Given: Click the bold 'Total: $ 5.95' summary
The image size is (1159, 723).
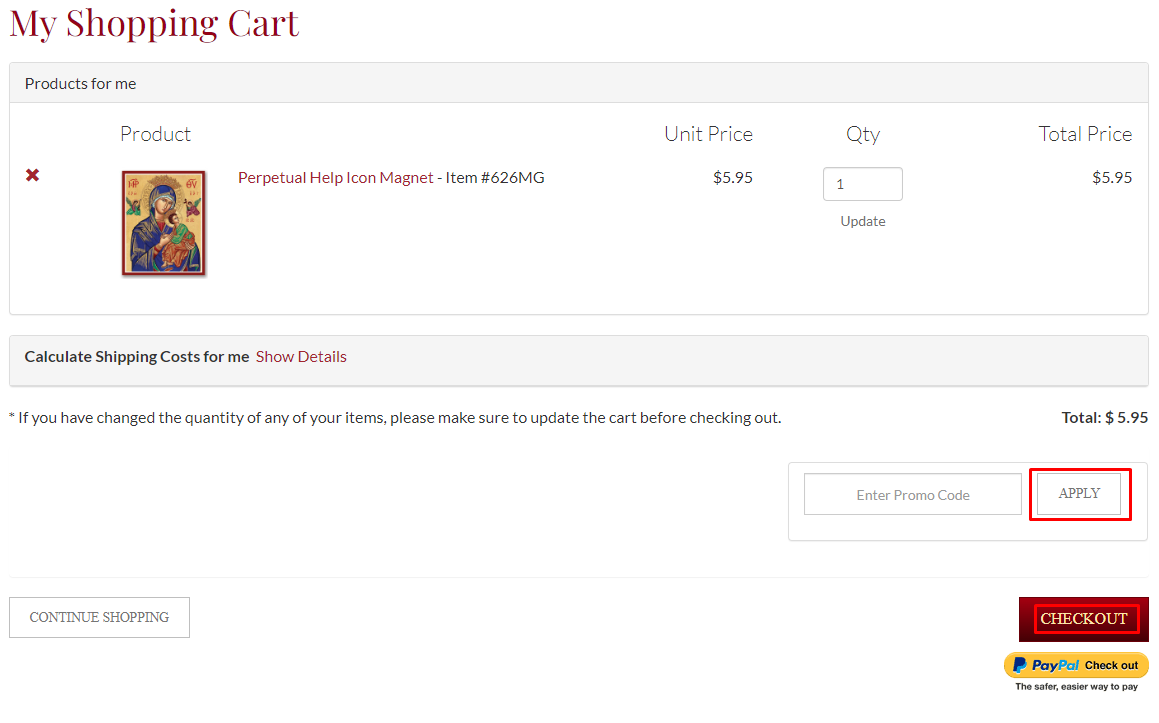Looking at the screenshot, I should (1104, 418).
